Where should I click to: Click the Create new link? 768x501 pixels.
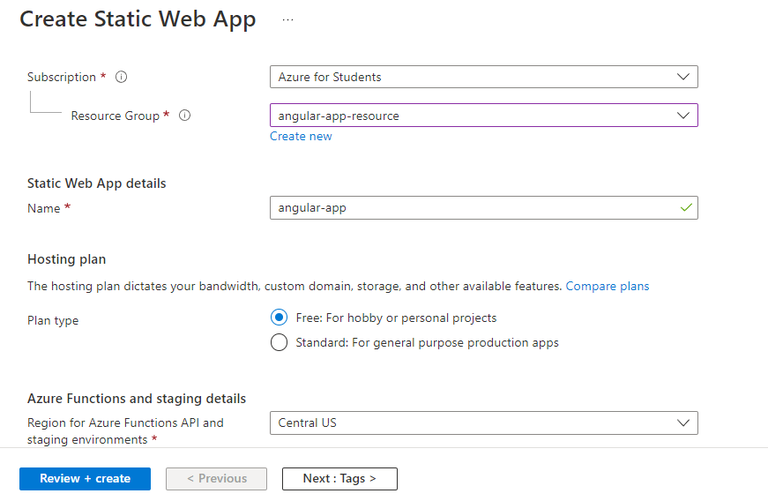(x=301, y=137)
